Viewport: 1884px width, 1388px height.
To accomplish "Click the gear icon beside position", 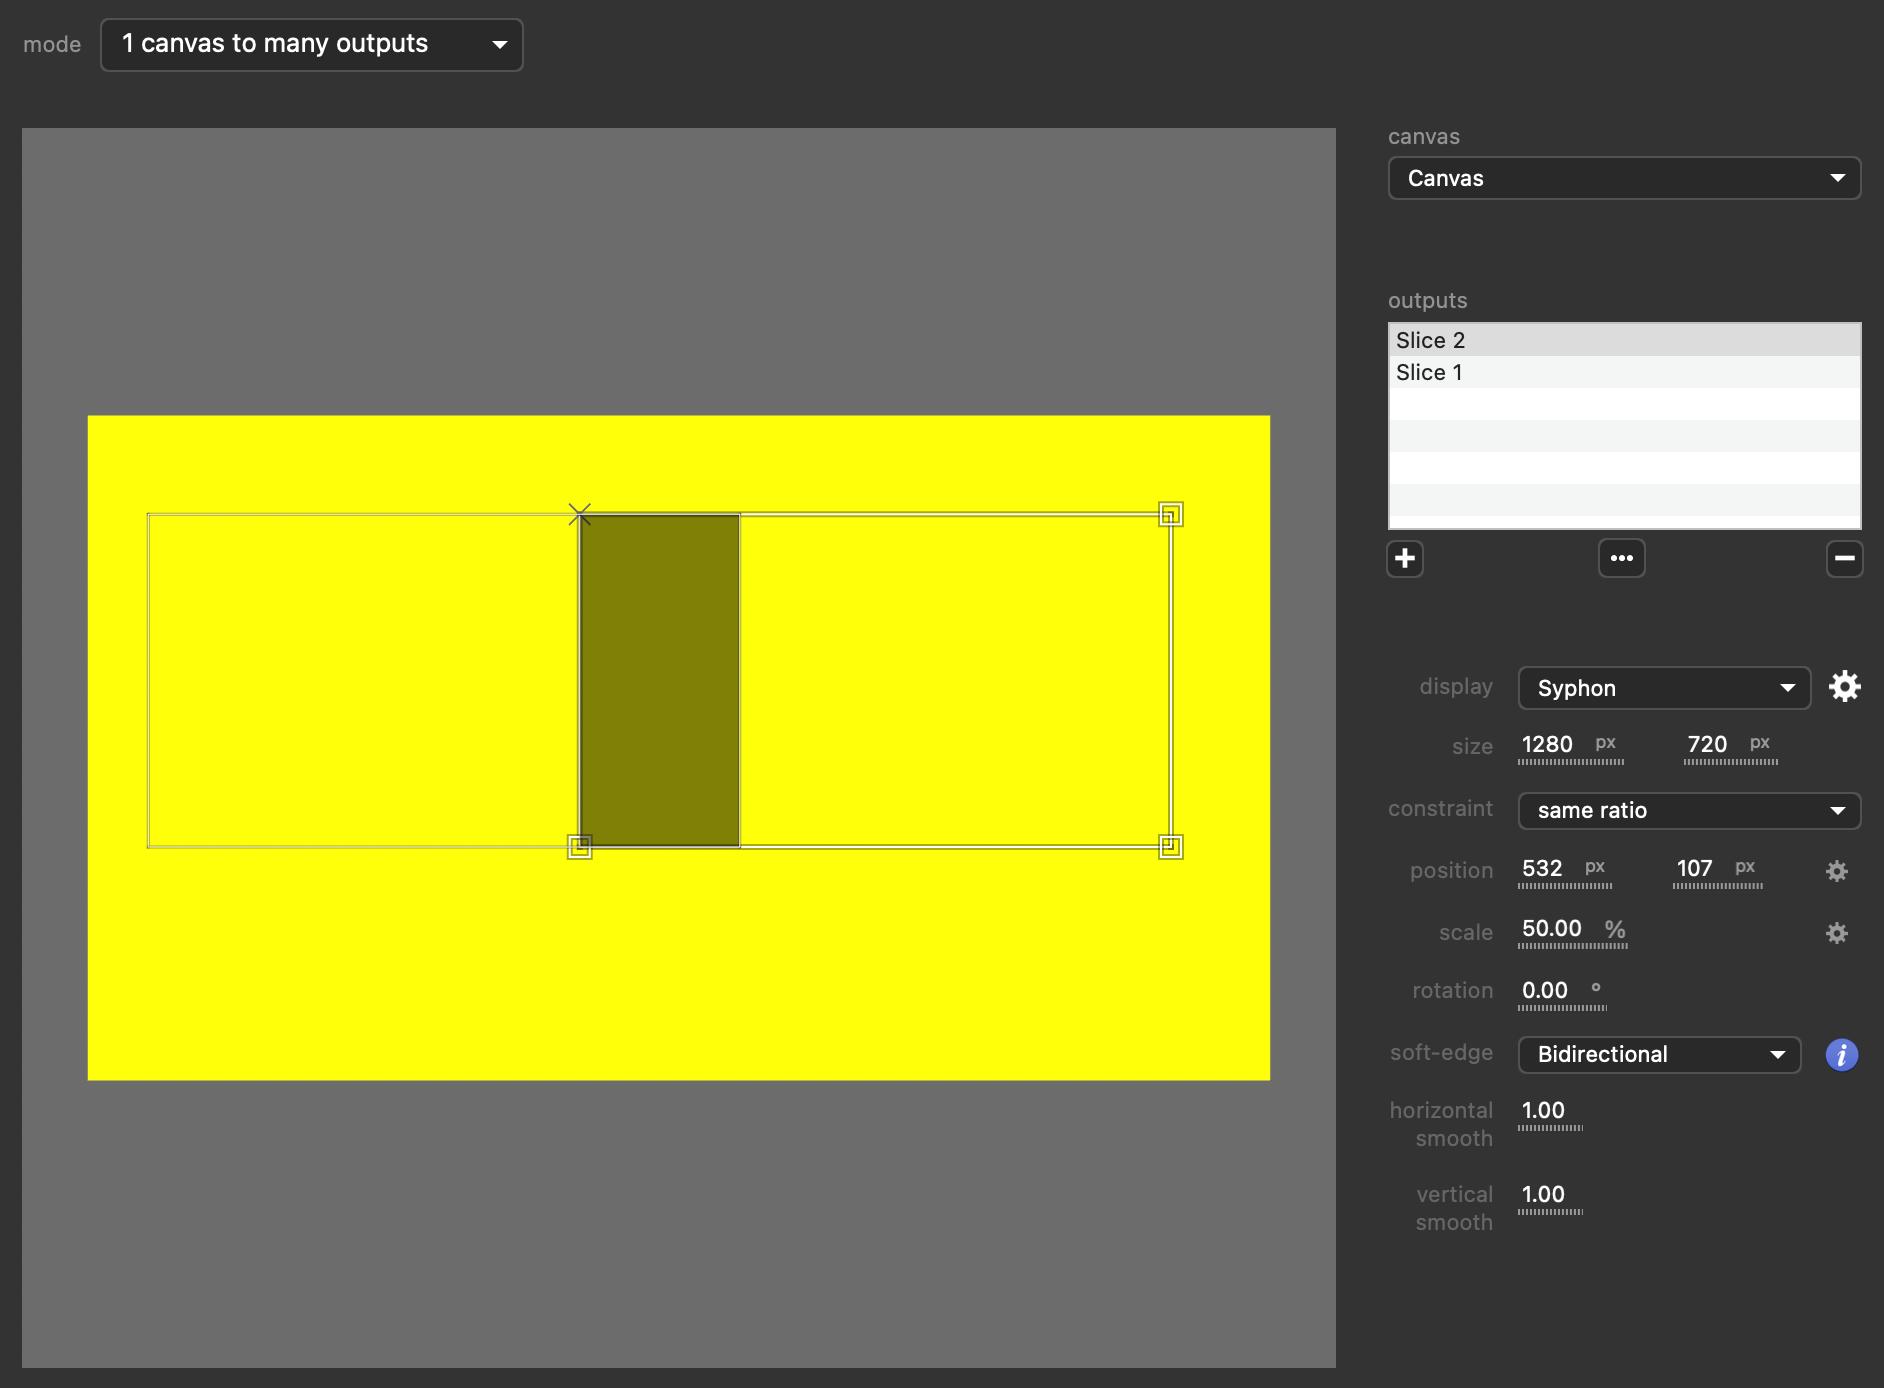I will (x=1836, y=871).
